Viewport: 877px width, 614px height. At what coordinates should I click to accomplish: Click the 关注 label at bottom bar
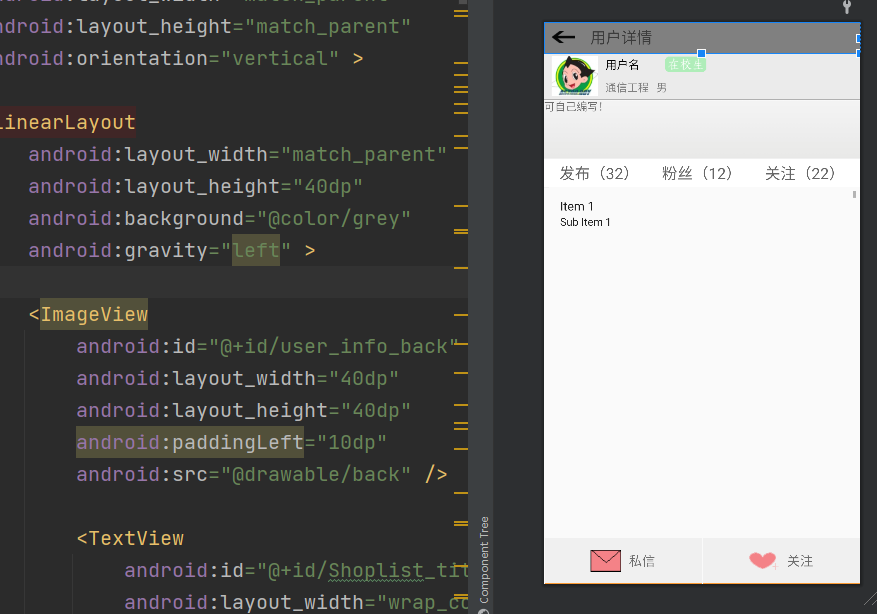click(x=800, y=561)
